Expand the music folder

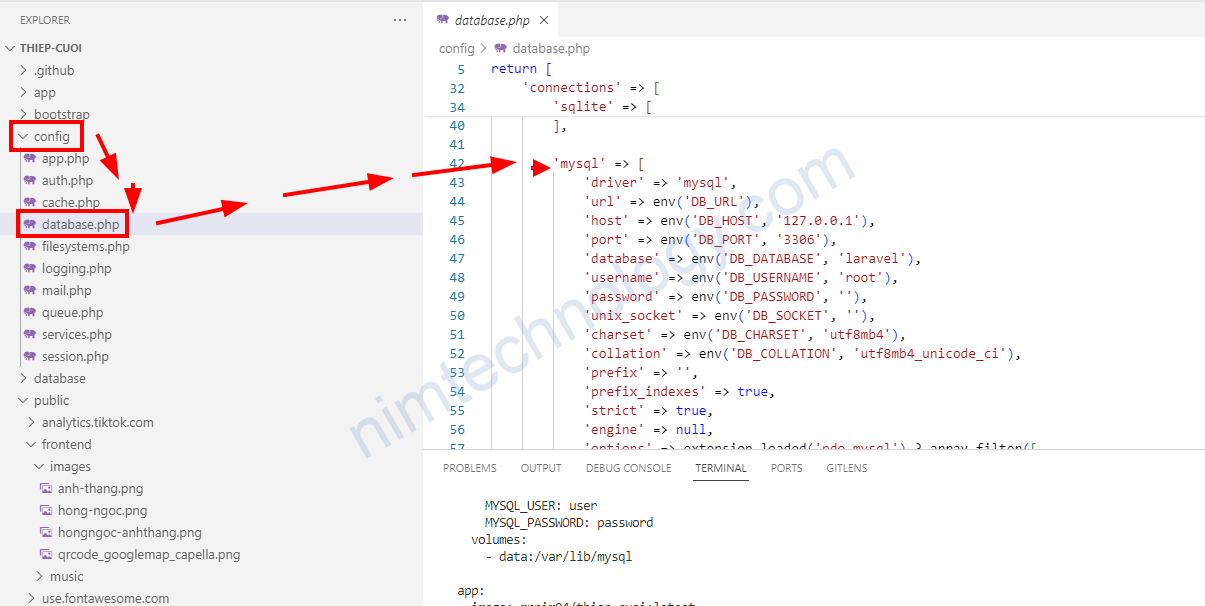tap(39, 577)
